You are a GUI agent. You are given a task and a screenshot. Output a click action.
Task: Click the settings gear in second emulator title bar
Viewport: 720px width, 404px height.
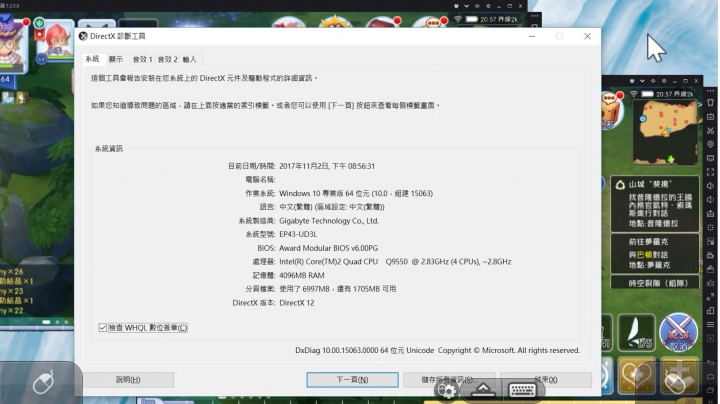[664, 81]
